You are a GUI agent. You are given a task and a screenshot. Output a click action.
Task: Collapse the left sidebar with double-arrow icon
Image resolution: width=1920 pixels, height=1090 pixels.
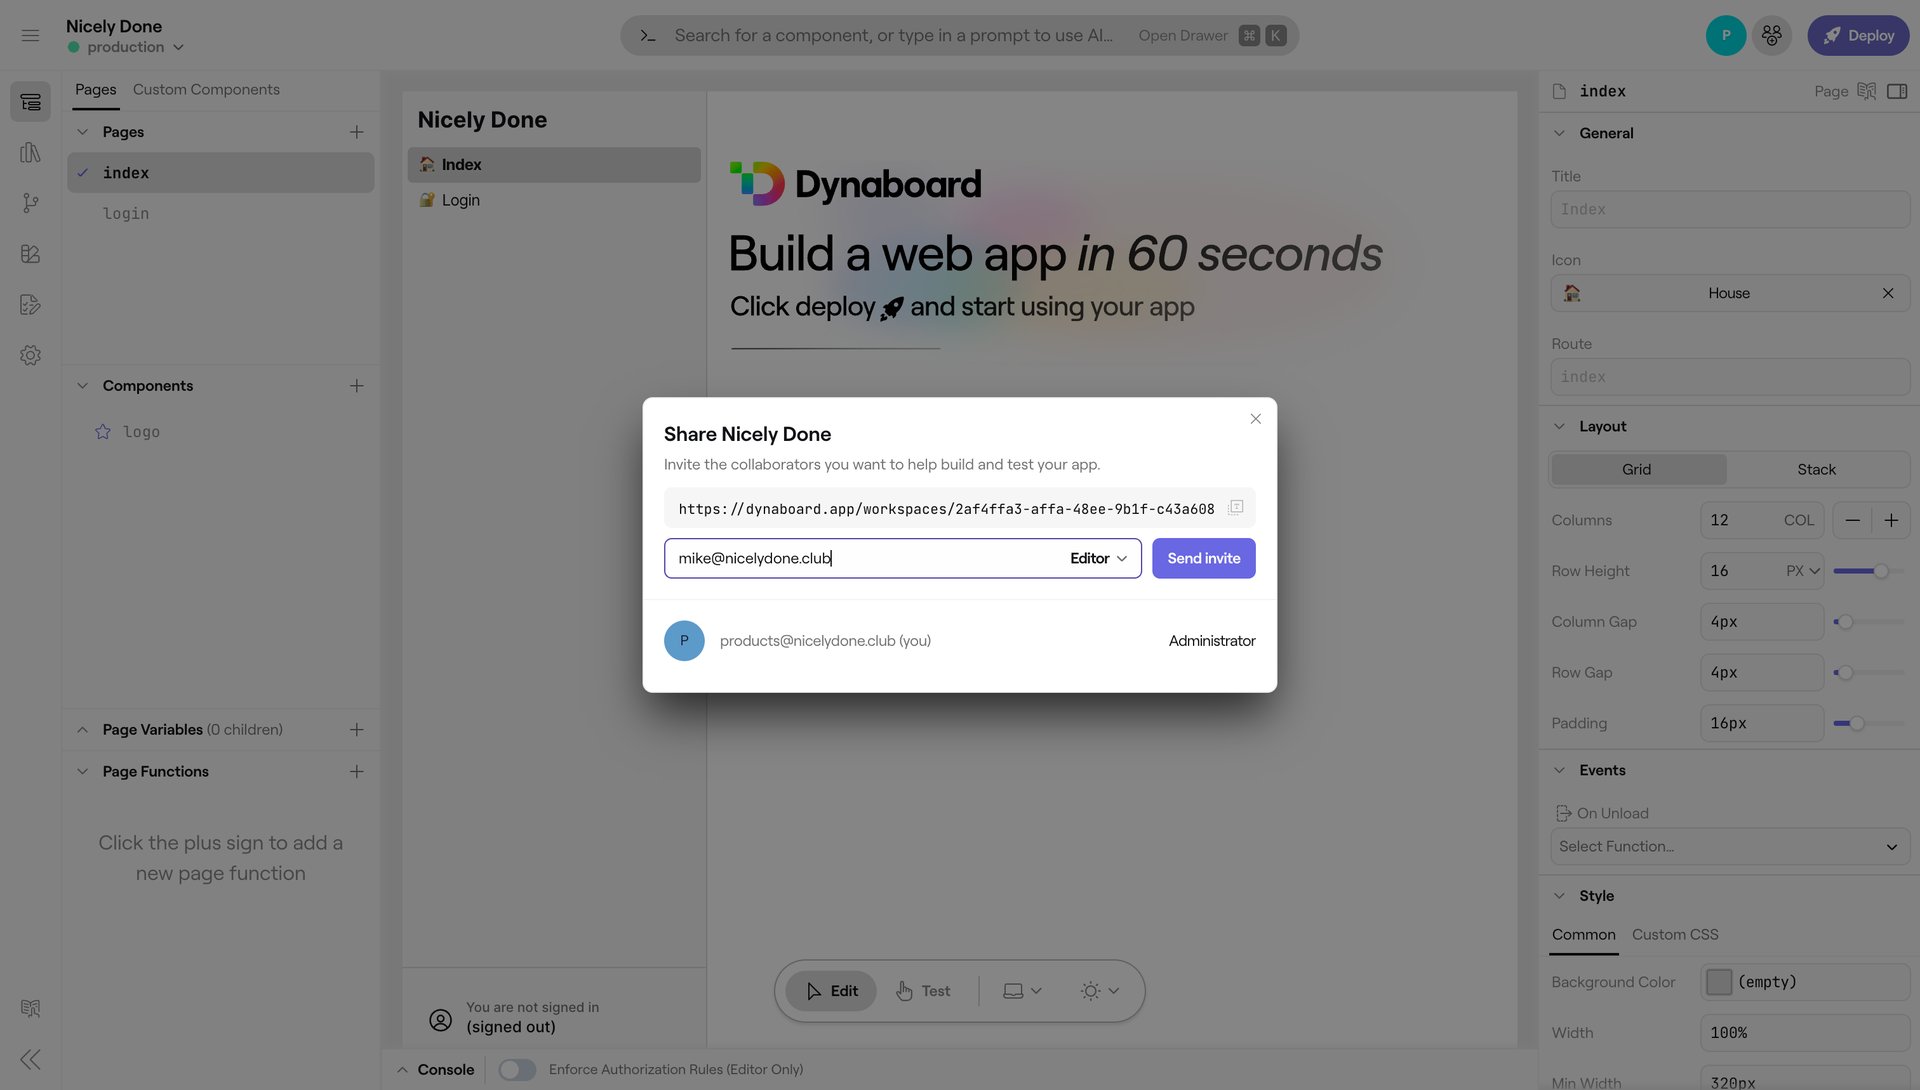[x=30, y=1059]
